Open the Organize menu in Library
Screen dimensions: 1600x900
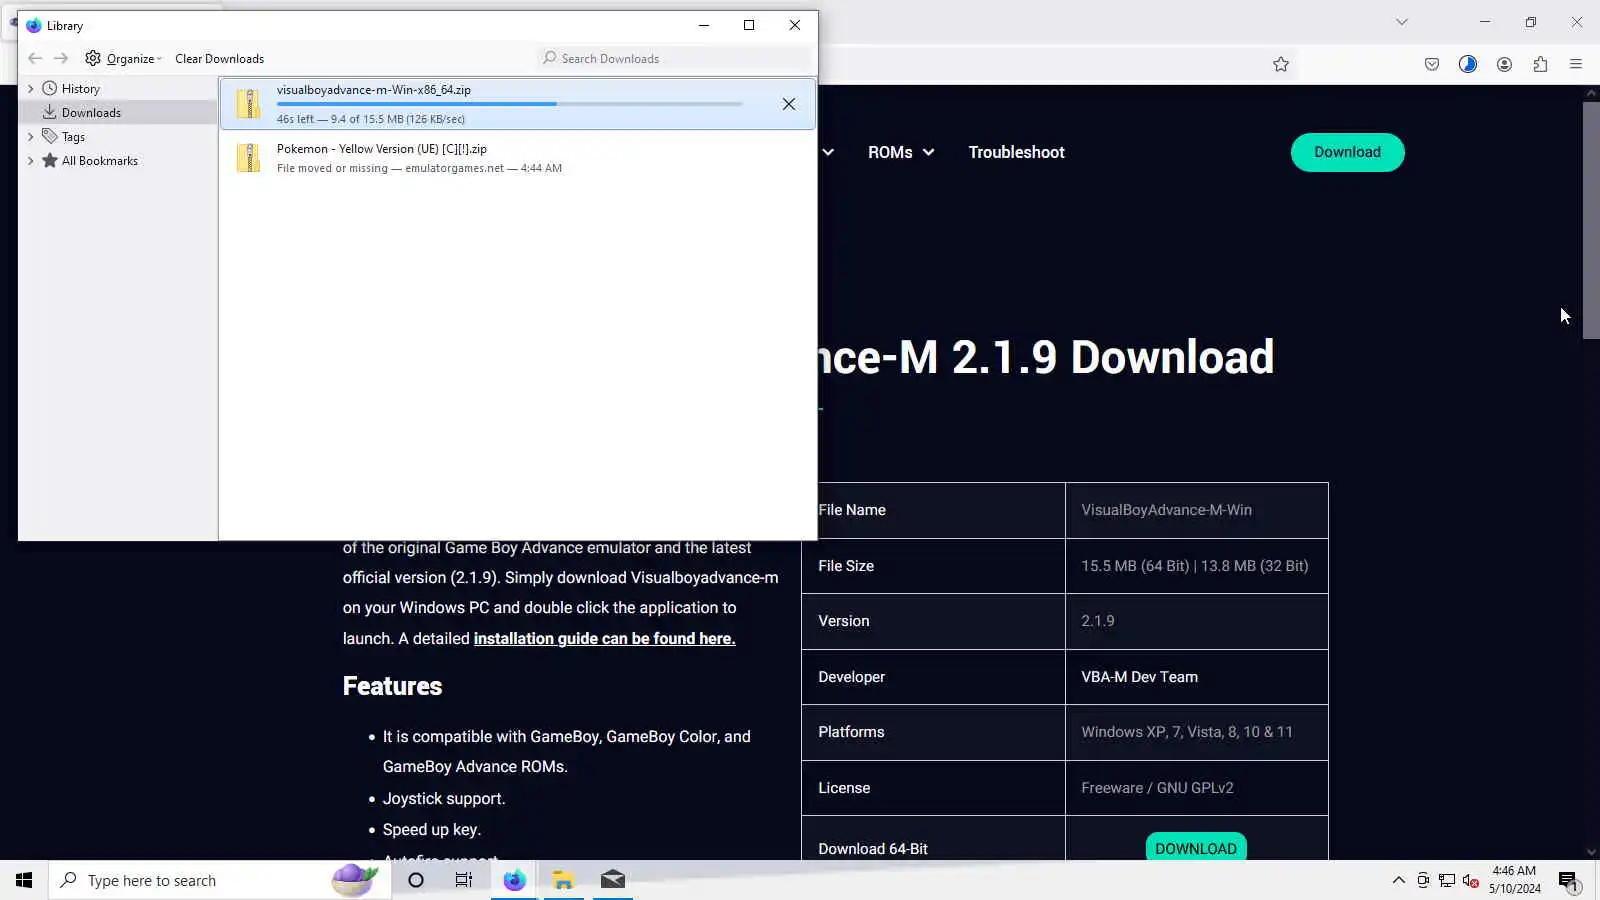tap(123, 58)
